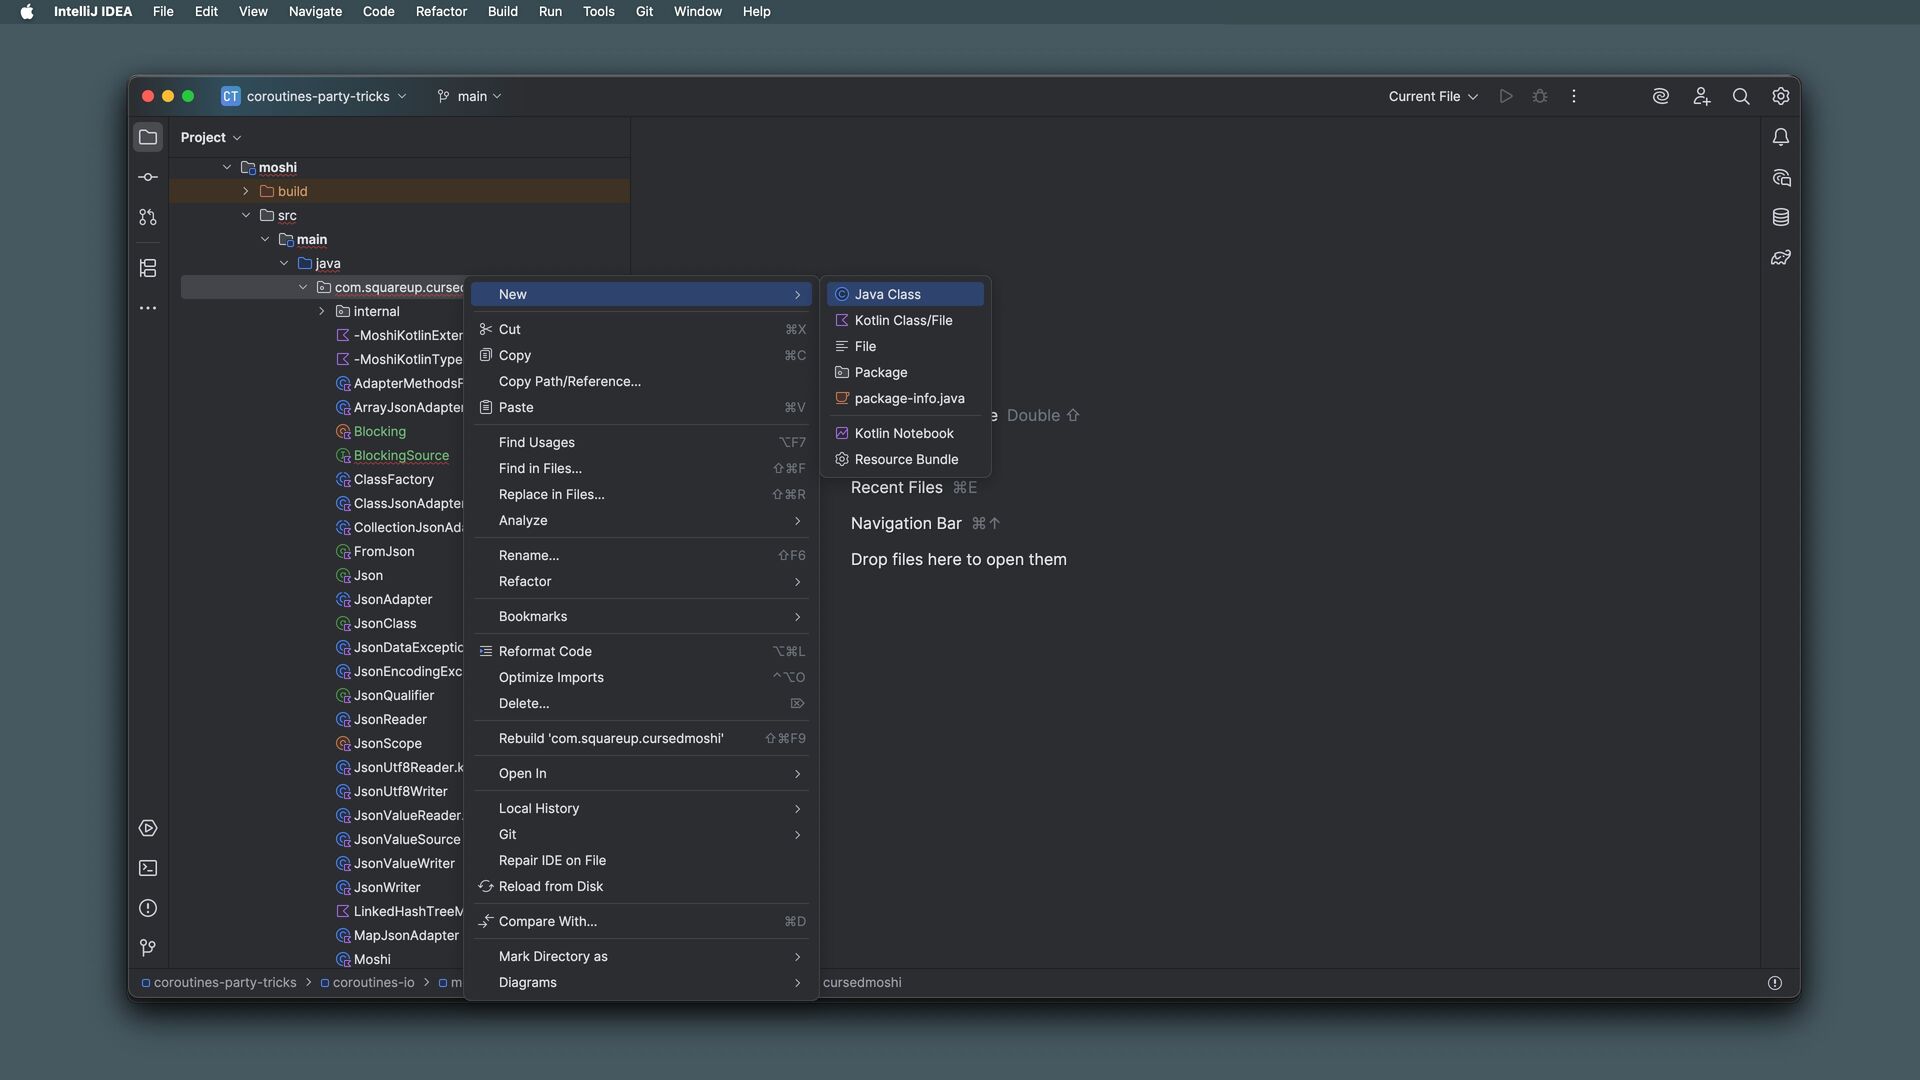The height and width of the screenshot is (1080, 1920).
Task: Select the JsonWriter file in tree
Action: coord(387,888)
